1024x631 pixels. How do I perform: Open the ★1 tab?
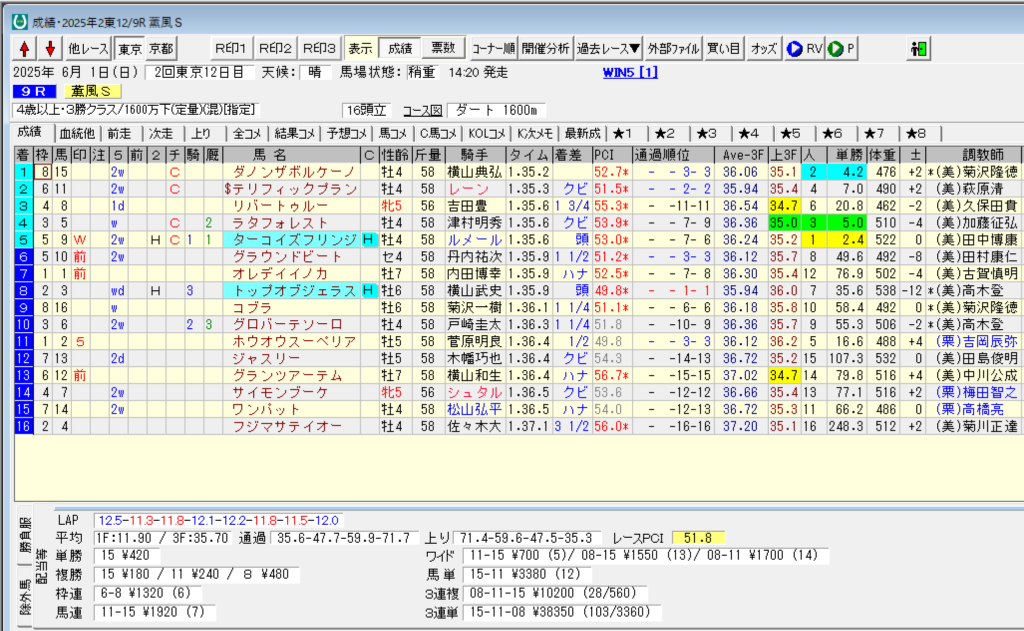coord(628,133)
